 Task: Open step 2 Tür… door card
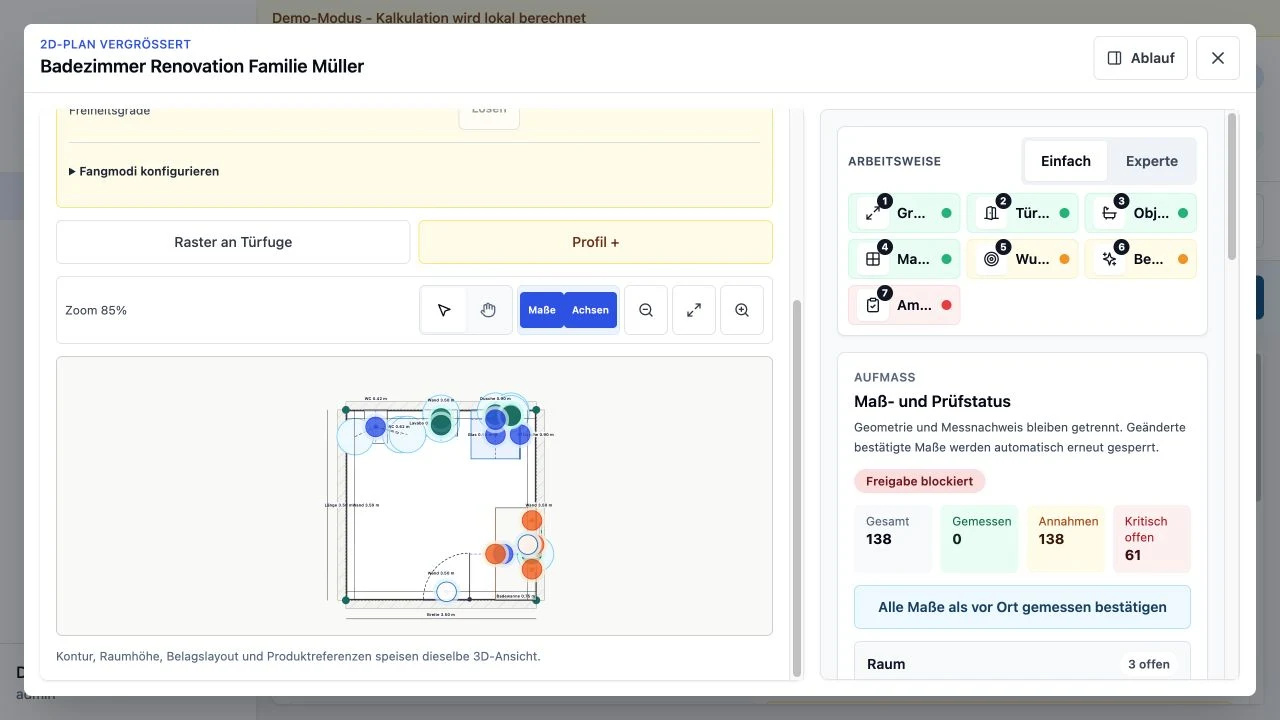pyautogui.click(x=1022, y=213)
